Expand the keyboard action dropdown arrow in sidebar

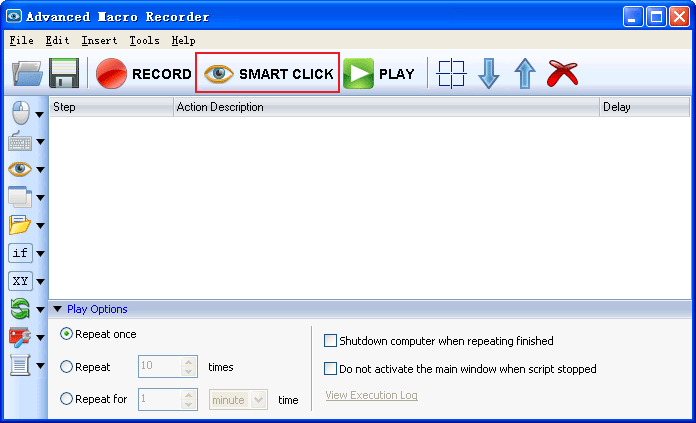point(40,142)
